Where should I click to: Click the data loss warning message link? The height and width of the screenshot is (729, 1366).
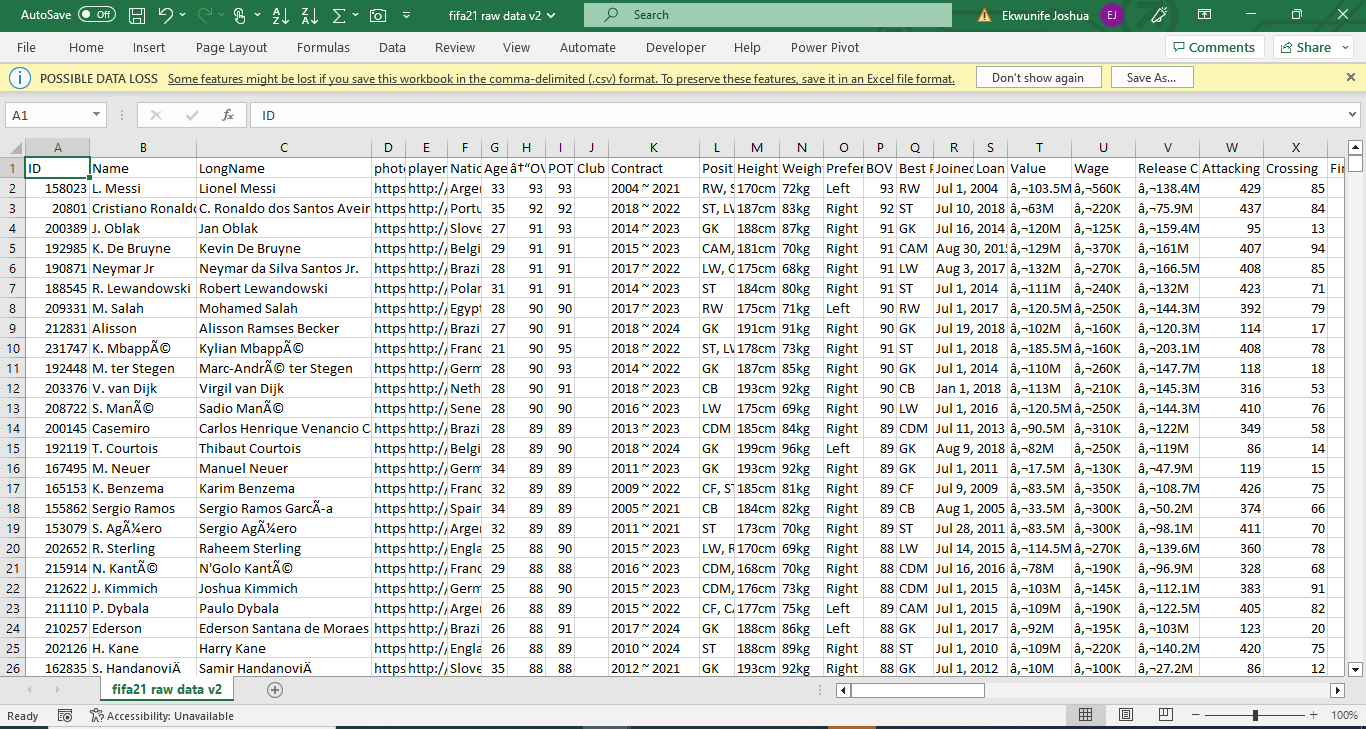pyautogui.click(x=561, y=78)
